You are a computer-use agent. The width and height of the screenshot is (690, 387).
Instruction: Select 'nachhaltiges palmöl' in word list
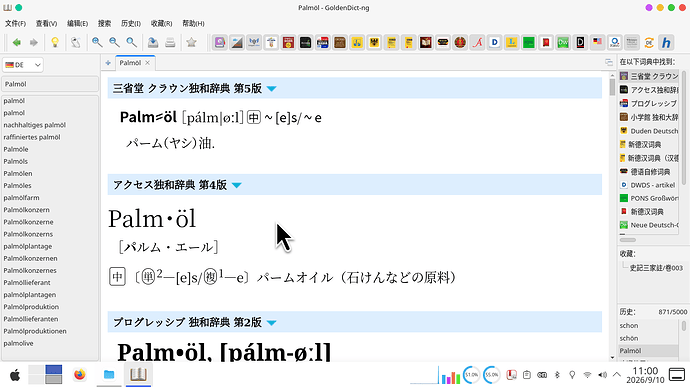tap(50, 125)
